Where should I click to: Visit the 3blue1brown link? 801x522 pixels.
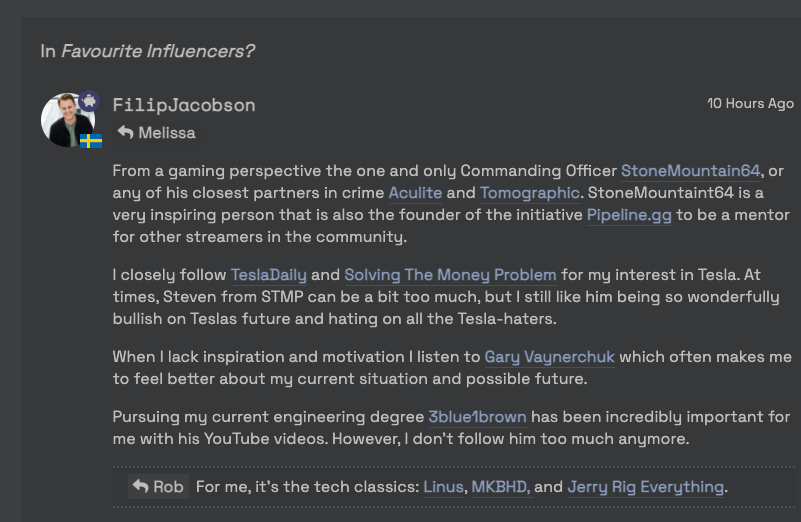coord(477,416)
